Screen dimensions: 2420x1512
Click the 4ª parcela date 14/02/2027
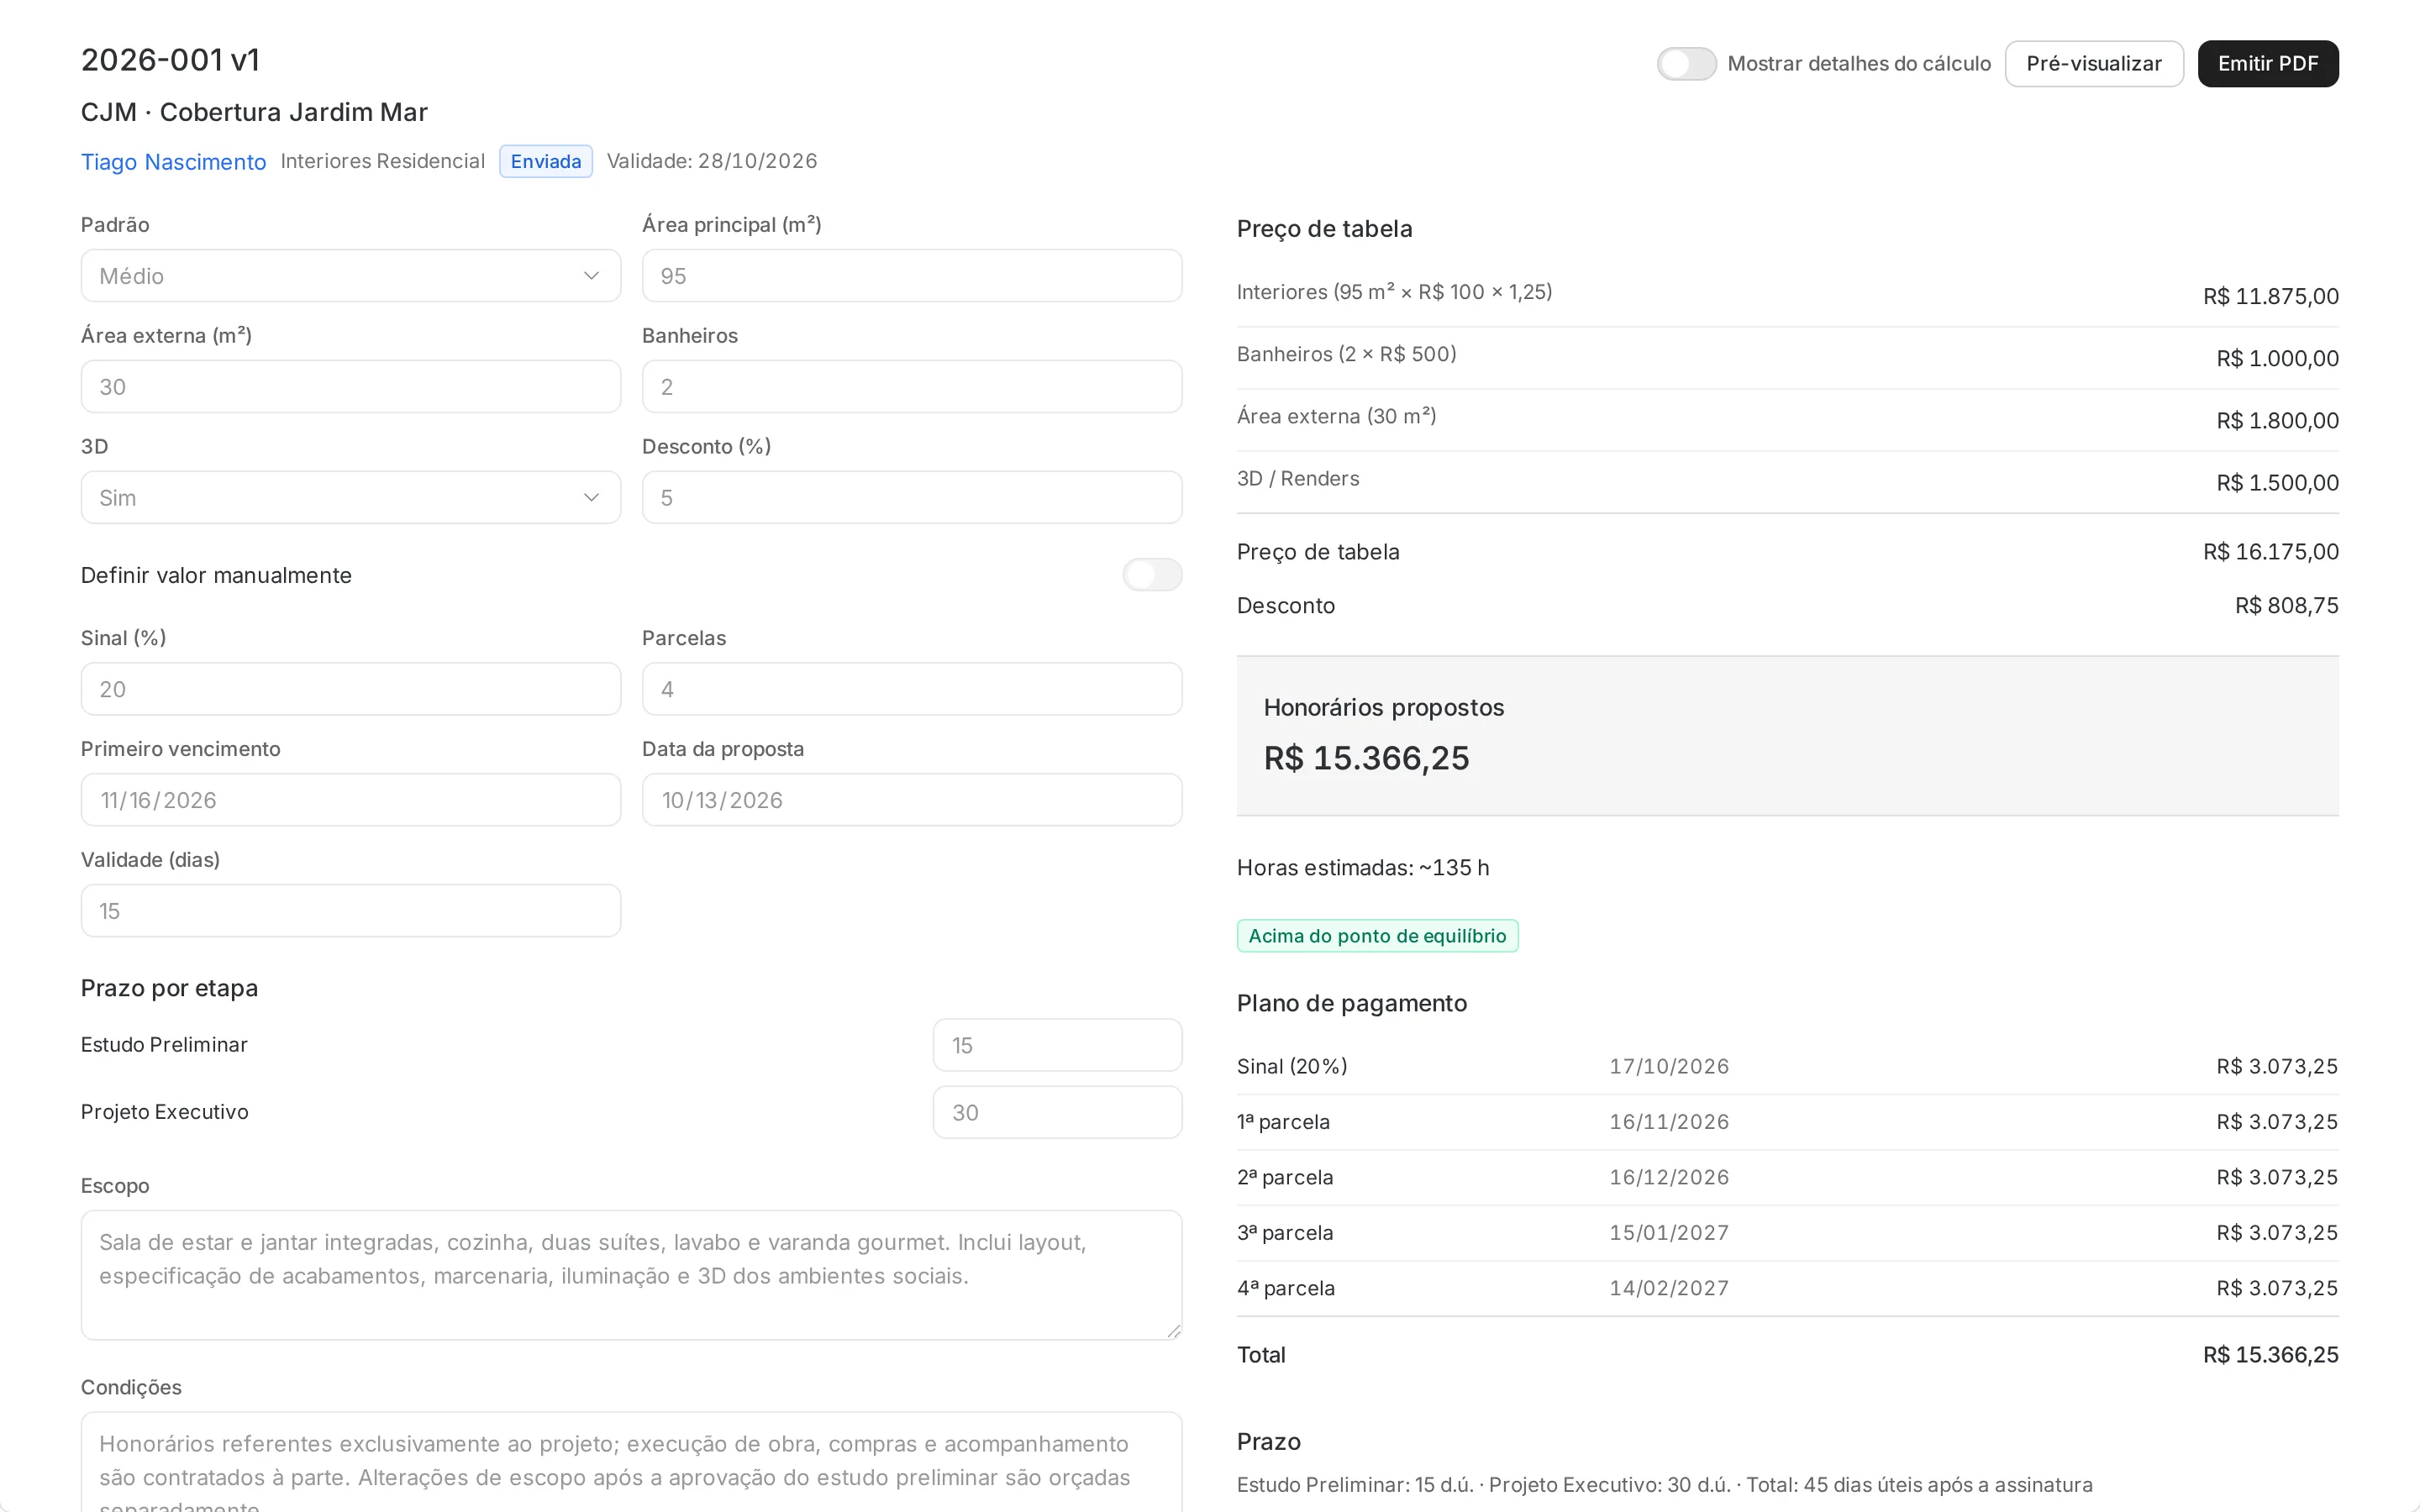point(1668,1289)
